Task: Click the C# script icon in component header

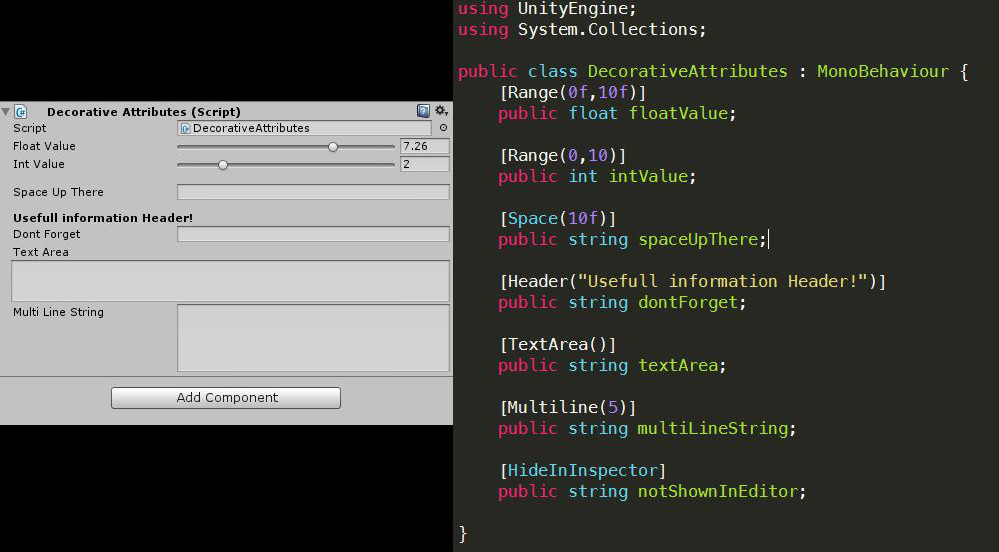Action: (21, 112)
